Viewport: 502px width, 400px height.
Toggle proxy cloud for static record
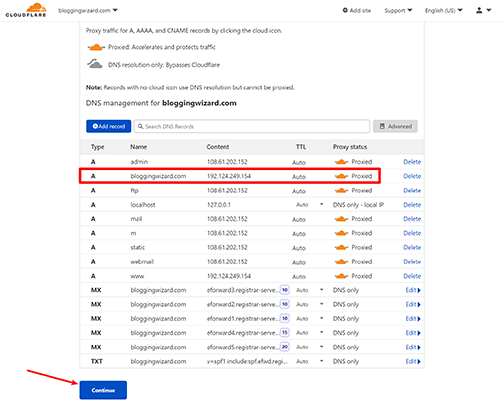tap(341, 248)
